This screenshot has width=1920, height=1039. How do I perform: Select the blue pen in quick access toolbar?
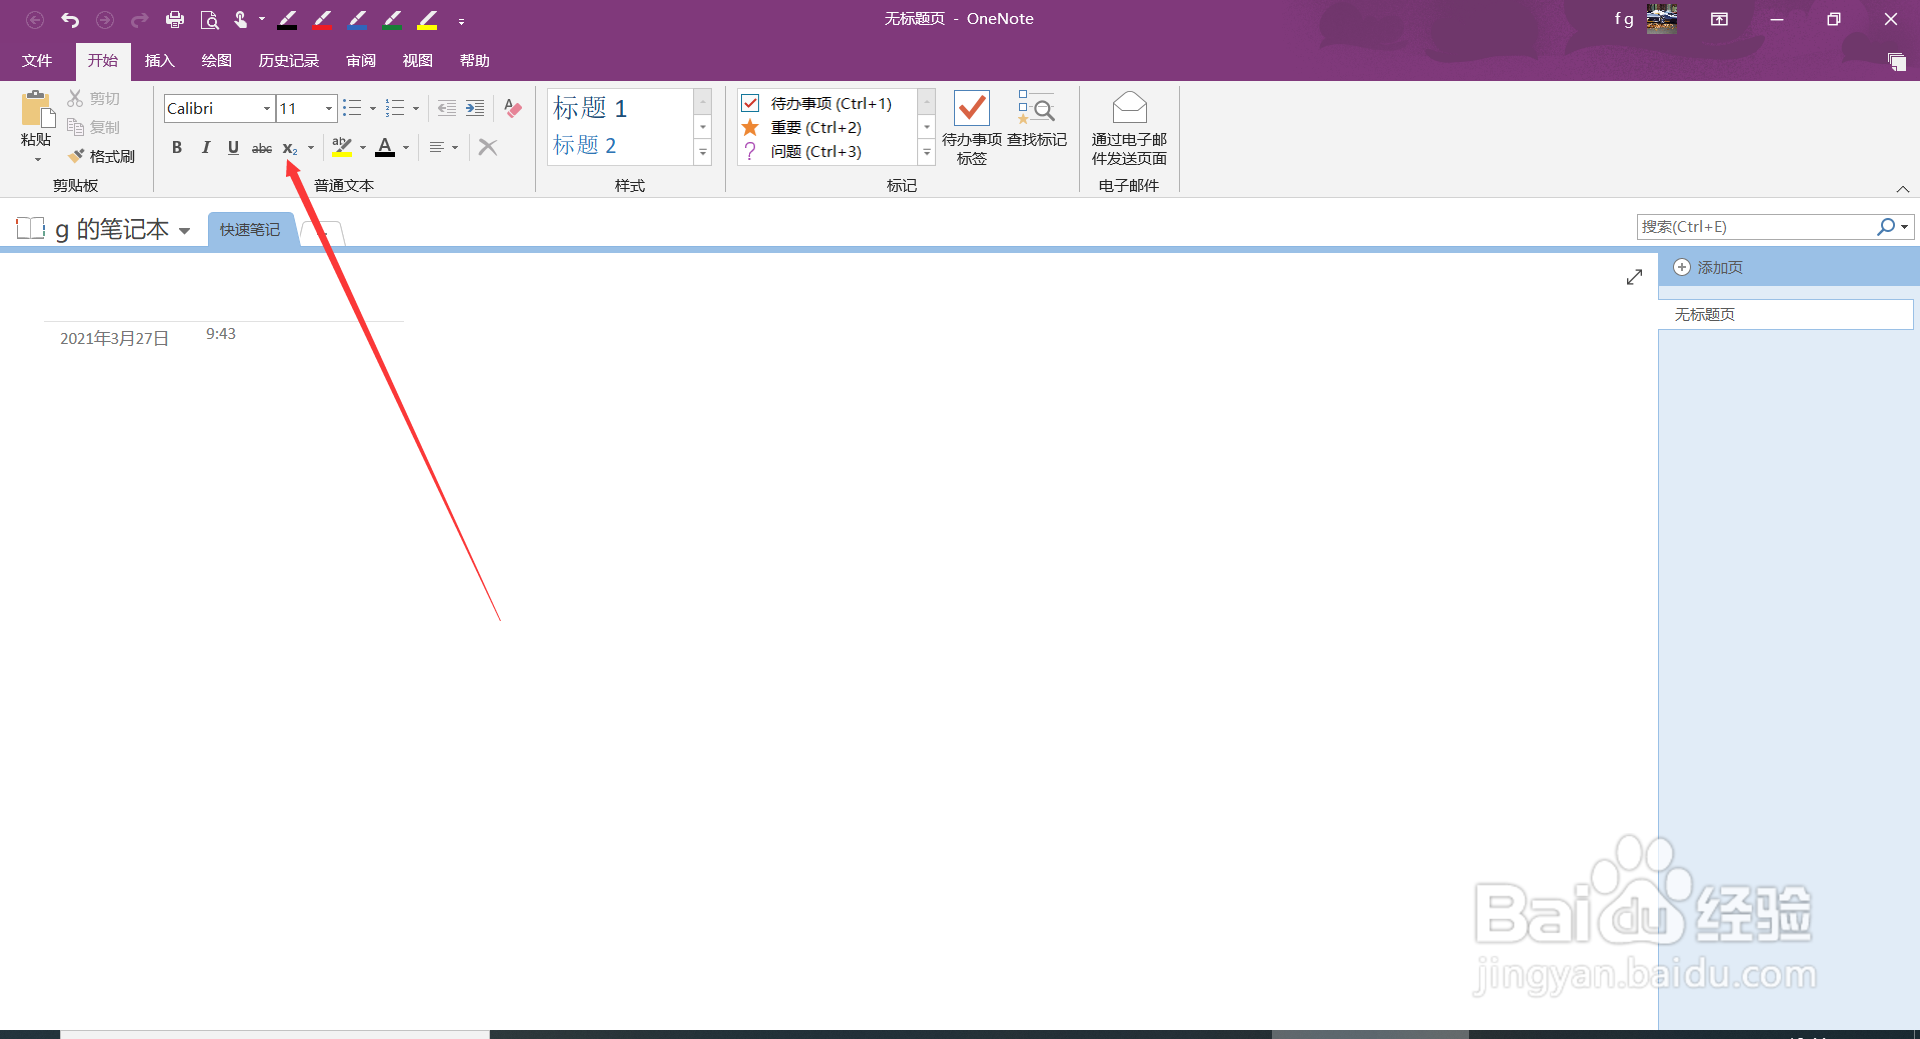tap(357, 19)
